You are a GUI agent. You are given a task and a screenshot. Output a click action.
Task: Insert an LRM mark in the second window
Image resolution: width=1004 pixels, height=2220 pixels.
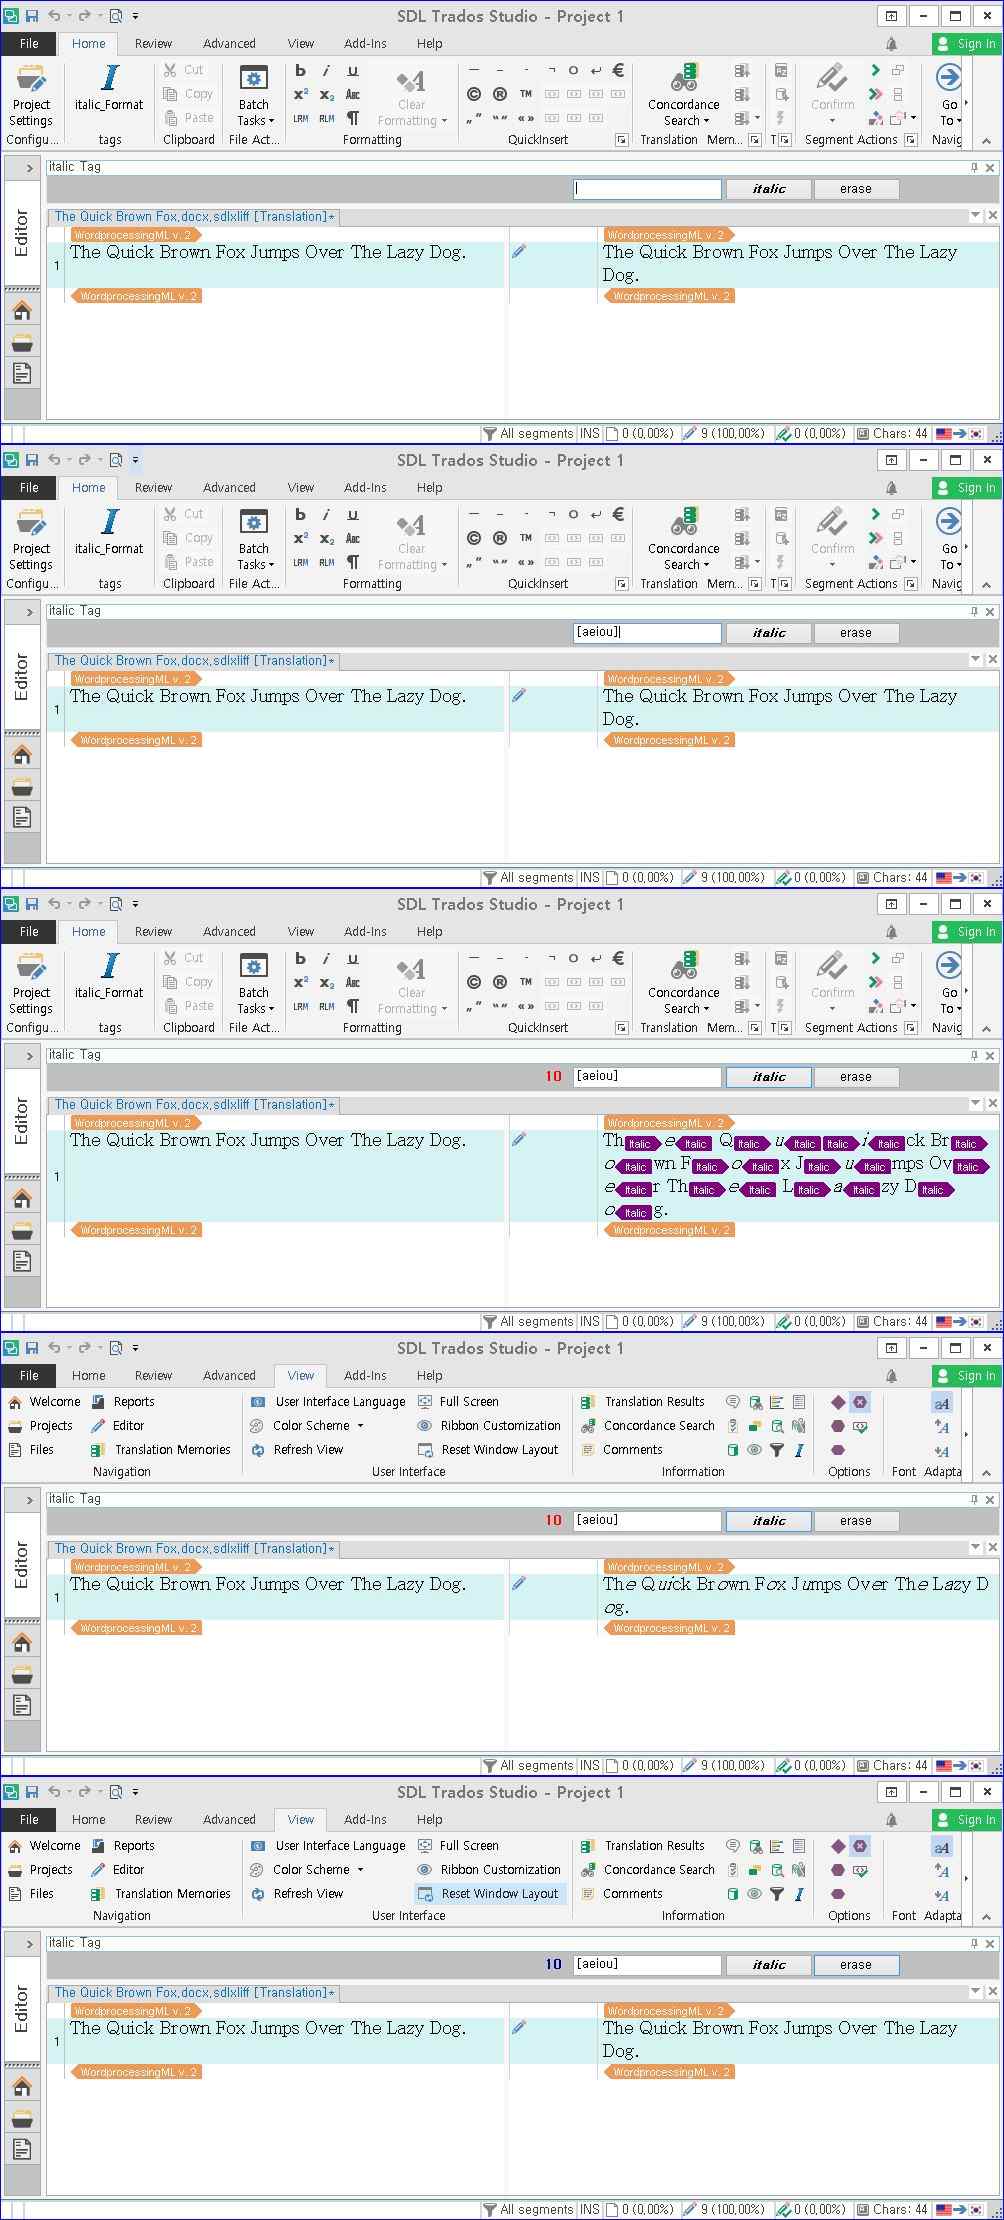tap(301, 562)
